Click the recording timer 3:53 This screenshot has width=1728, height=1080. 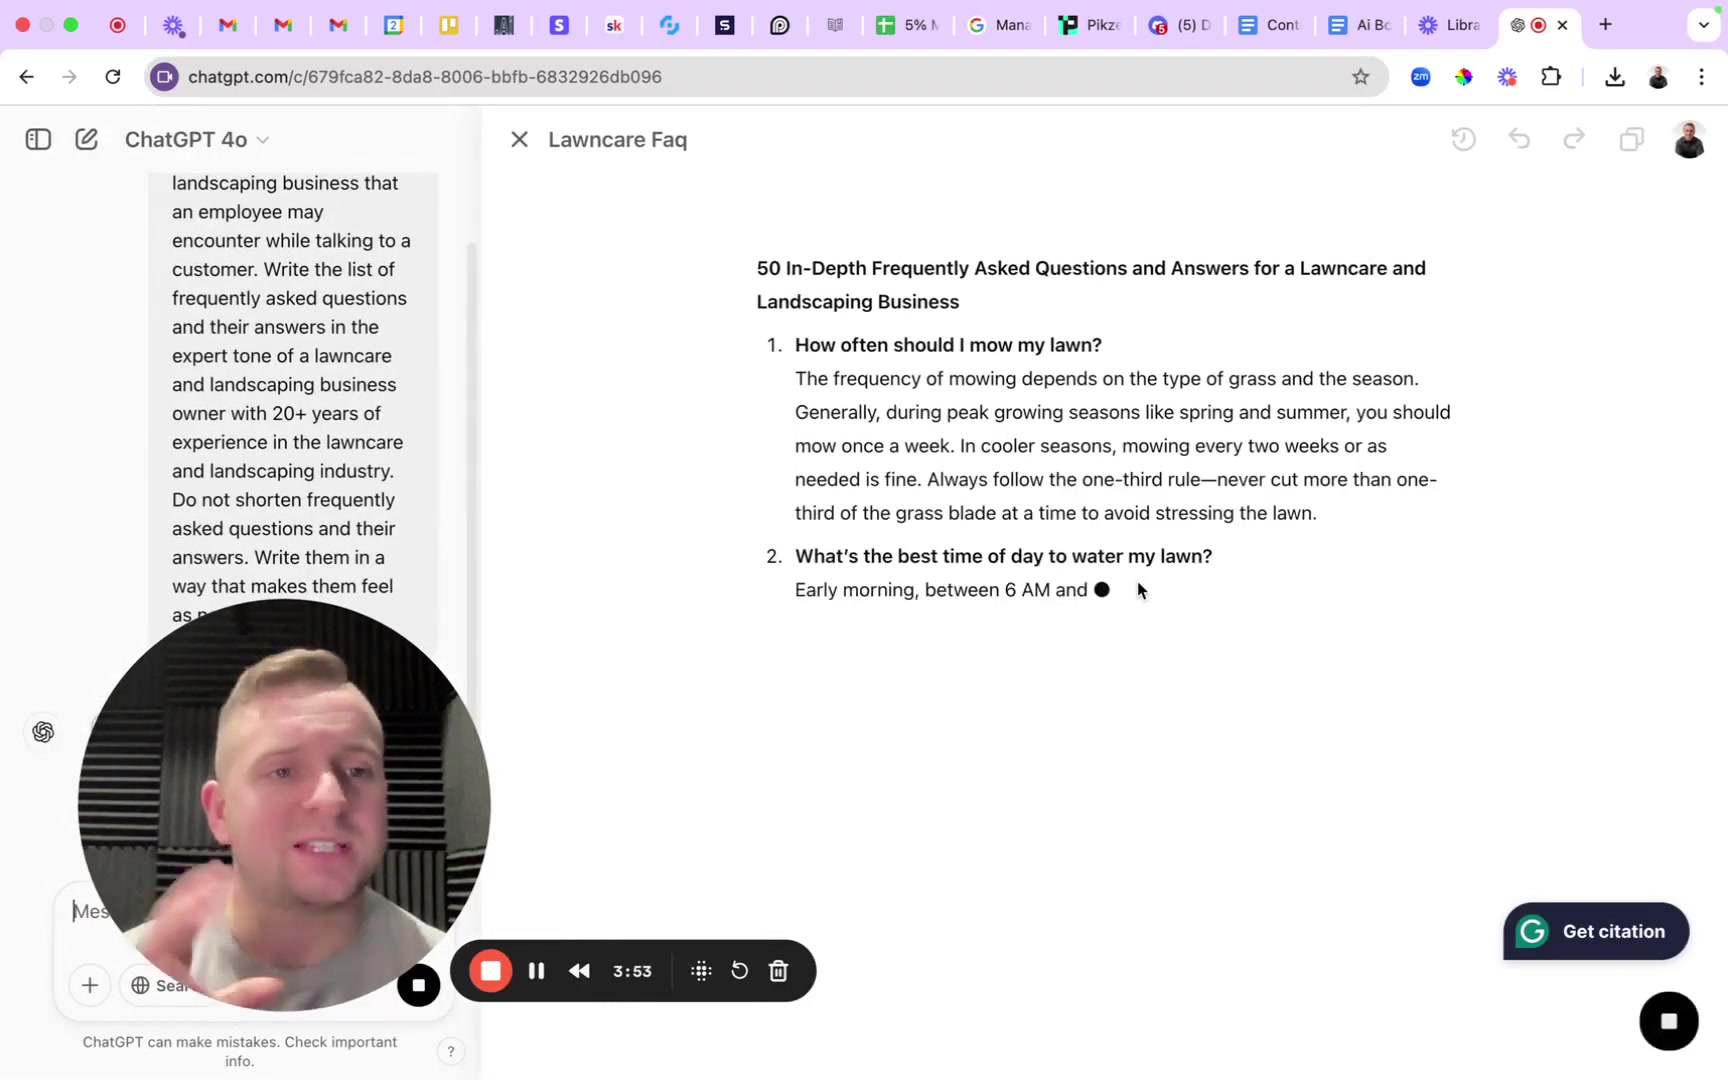[x=632, y=971]
